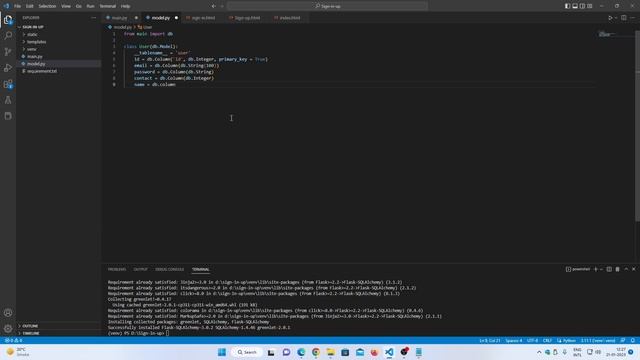Image resolution: width=640 pixels, height=360 pixels.
Task: Open File Explorer from the taskbar
Action: click(330, 352)
